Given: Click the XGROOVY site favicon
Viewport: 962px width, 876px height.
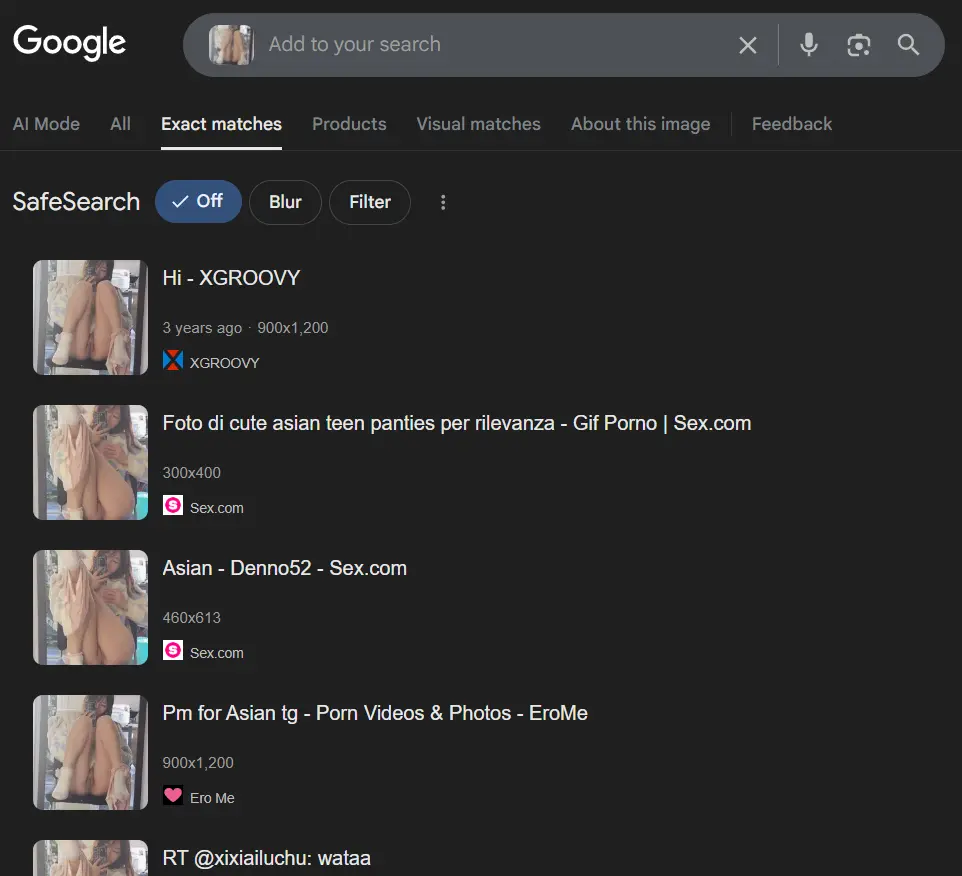Looking at the screenshot, I should [x=173, y=360].
